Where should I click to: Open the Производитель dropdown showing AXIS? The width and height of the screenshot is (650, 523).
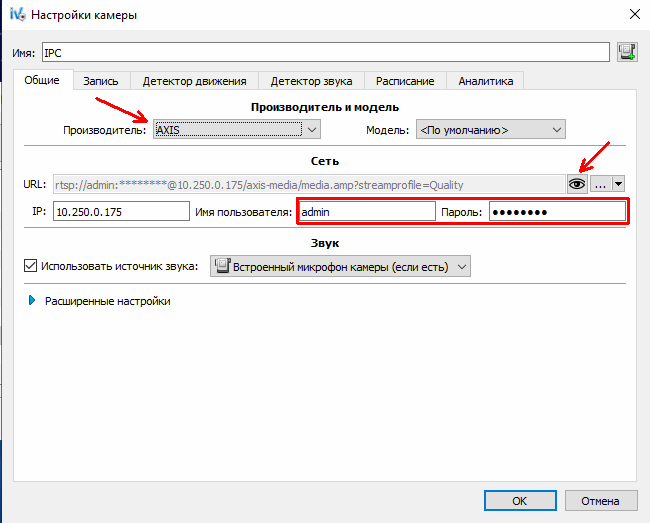coord(237,130)
